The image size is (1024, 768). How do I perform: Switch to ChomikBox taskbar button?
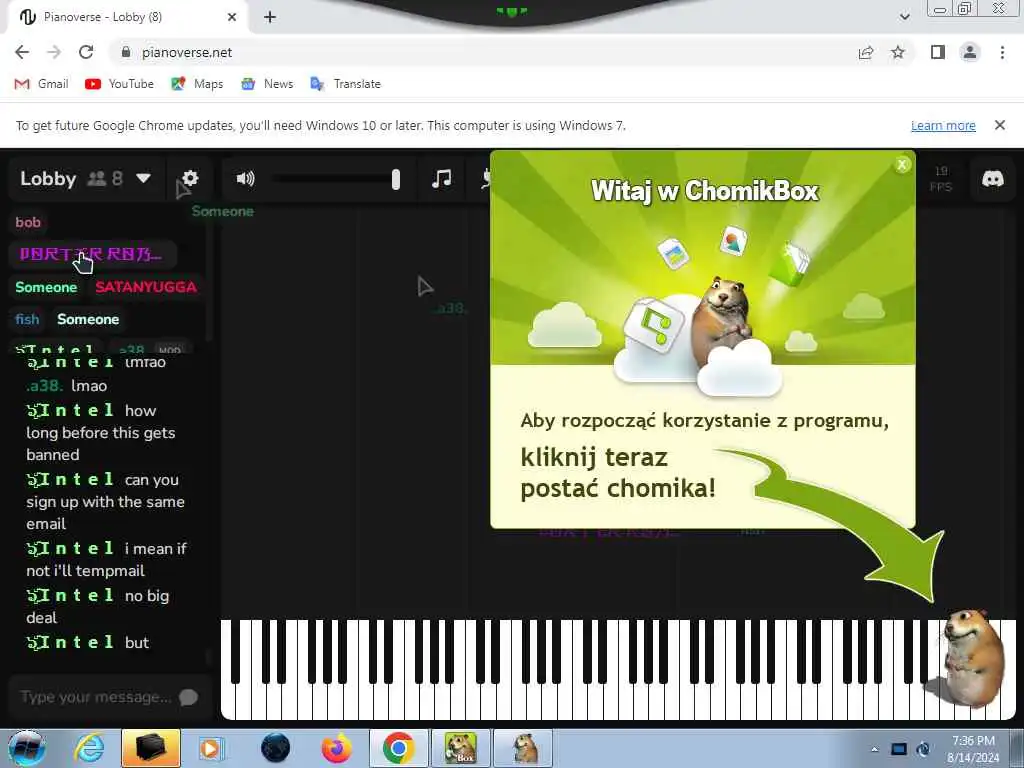460,748
